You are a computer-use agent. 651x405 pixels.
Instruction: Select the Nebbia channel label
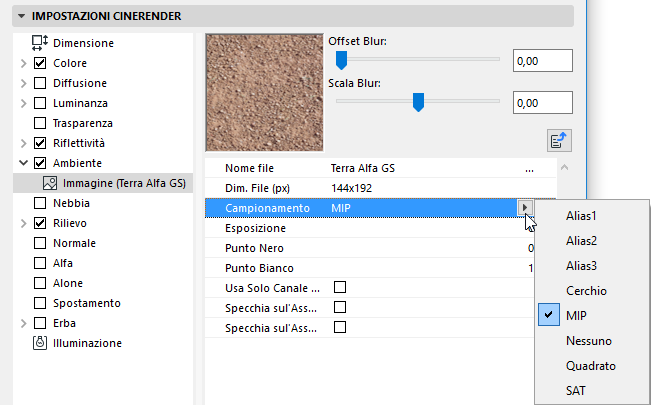[x=72, y=203]
